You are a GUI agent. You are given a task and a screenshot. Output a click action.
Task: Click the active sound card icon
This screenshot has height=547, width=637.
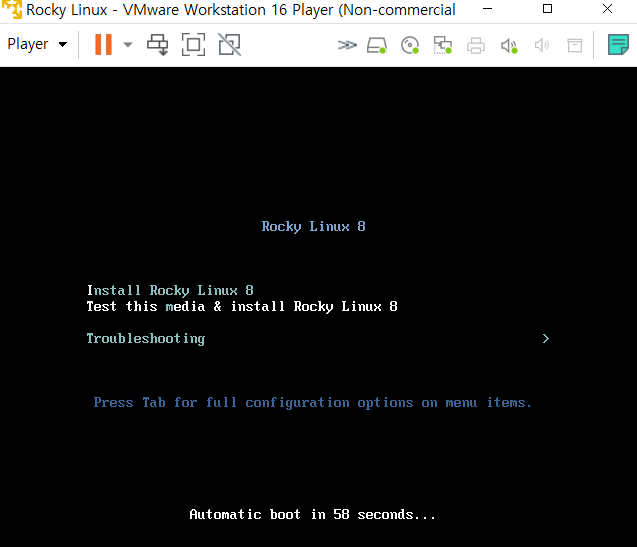(x=509, y=45)
